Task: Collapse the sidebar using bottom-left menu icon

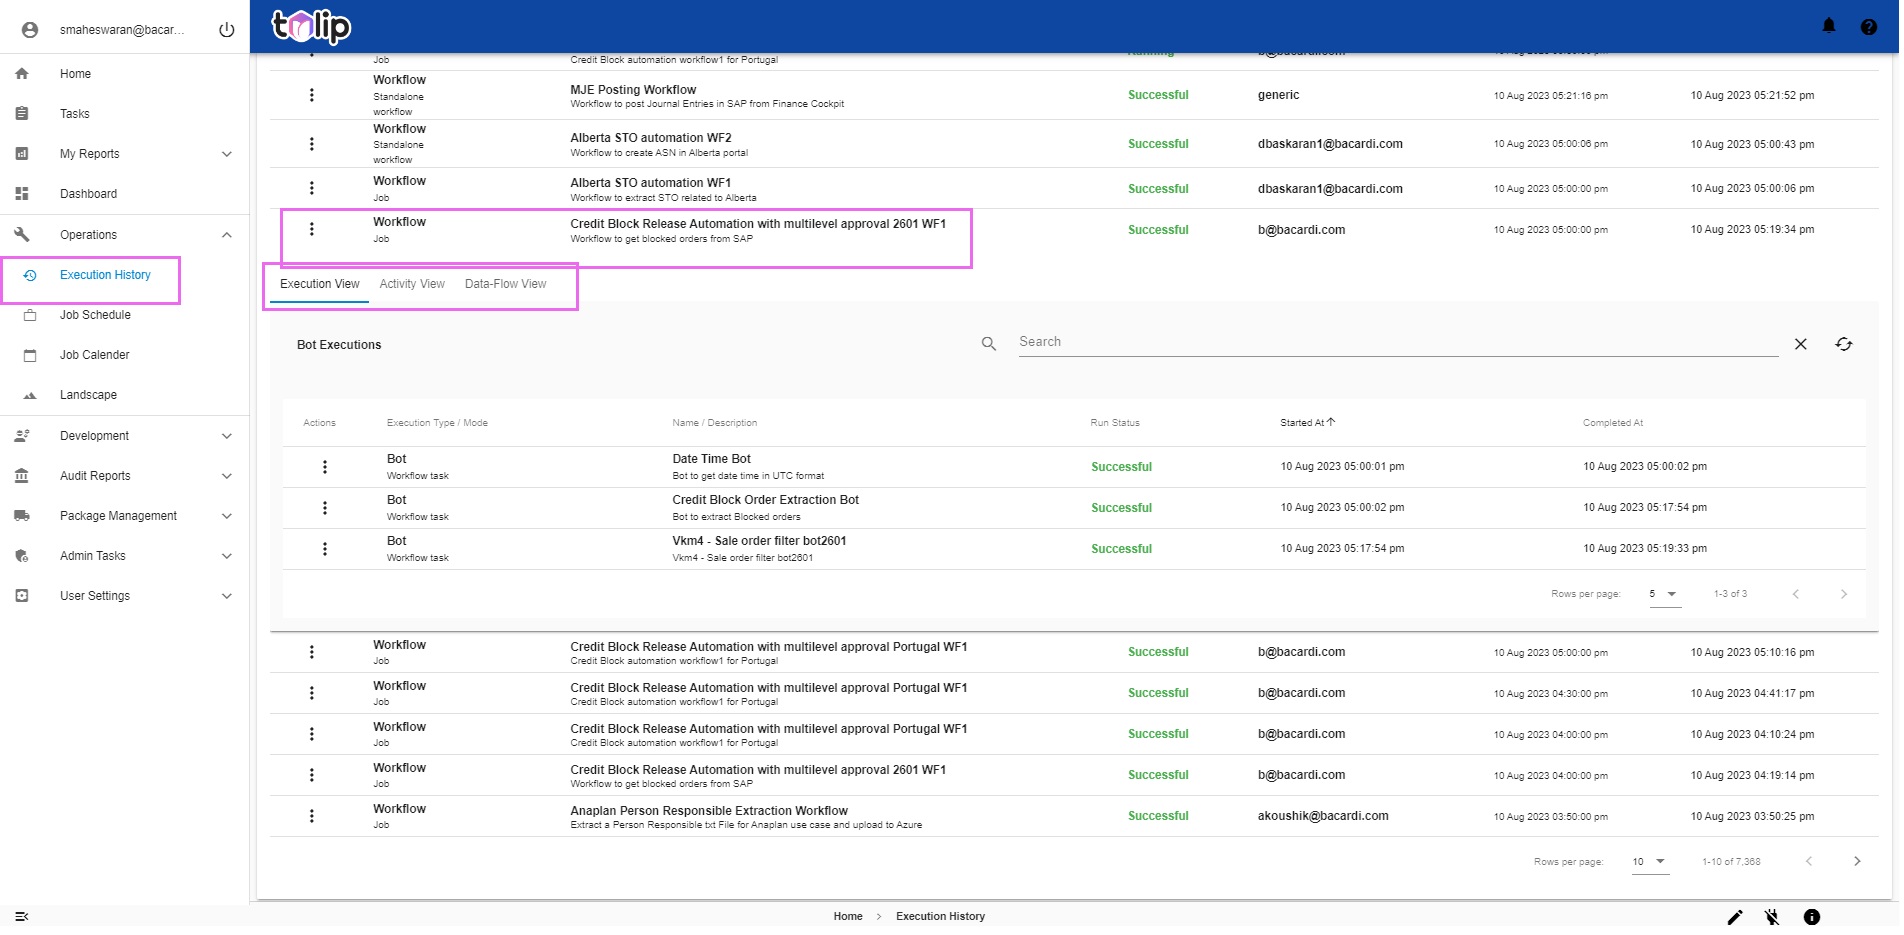Action: click(x=22, y=916)
